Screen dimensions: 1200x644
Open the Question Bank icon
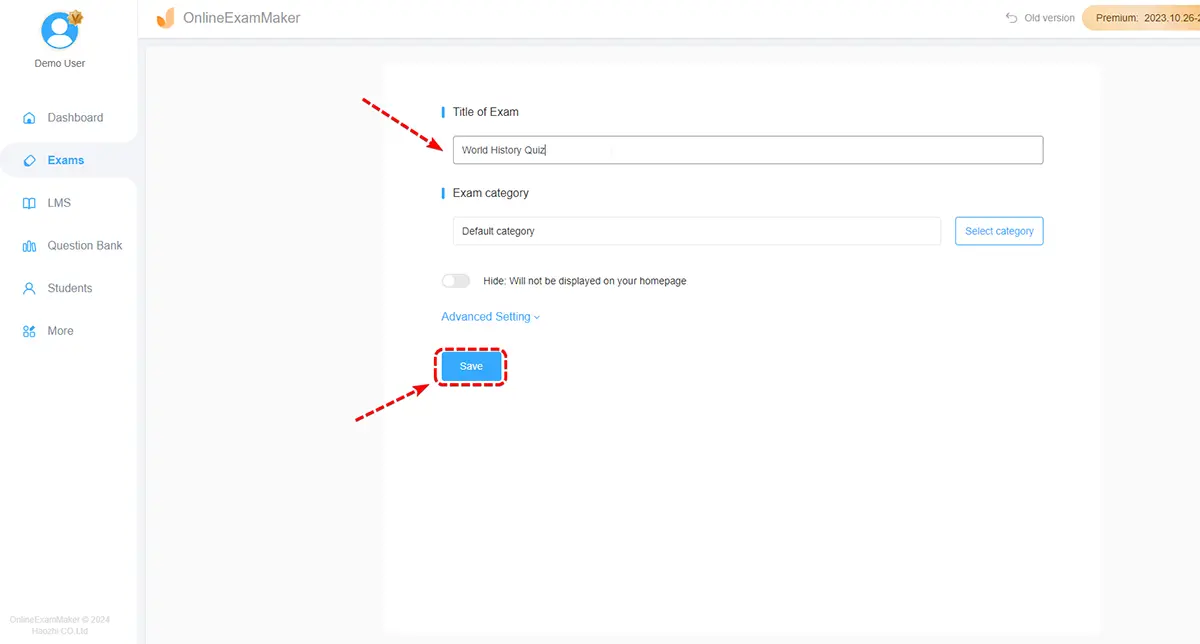tap(29, 246)
